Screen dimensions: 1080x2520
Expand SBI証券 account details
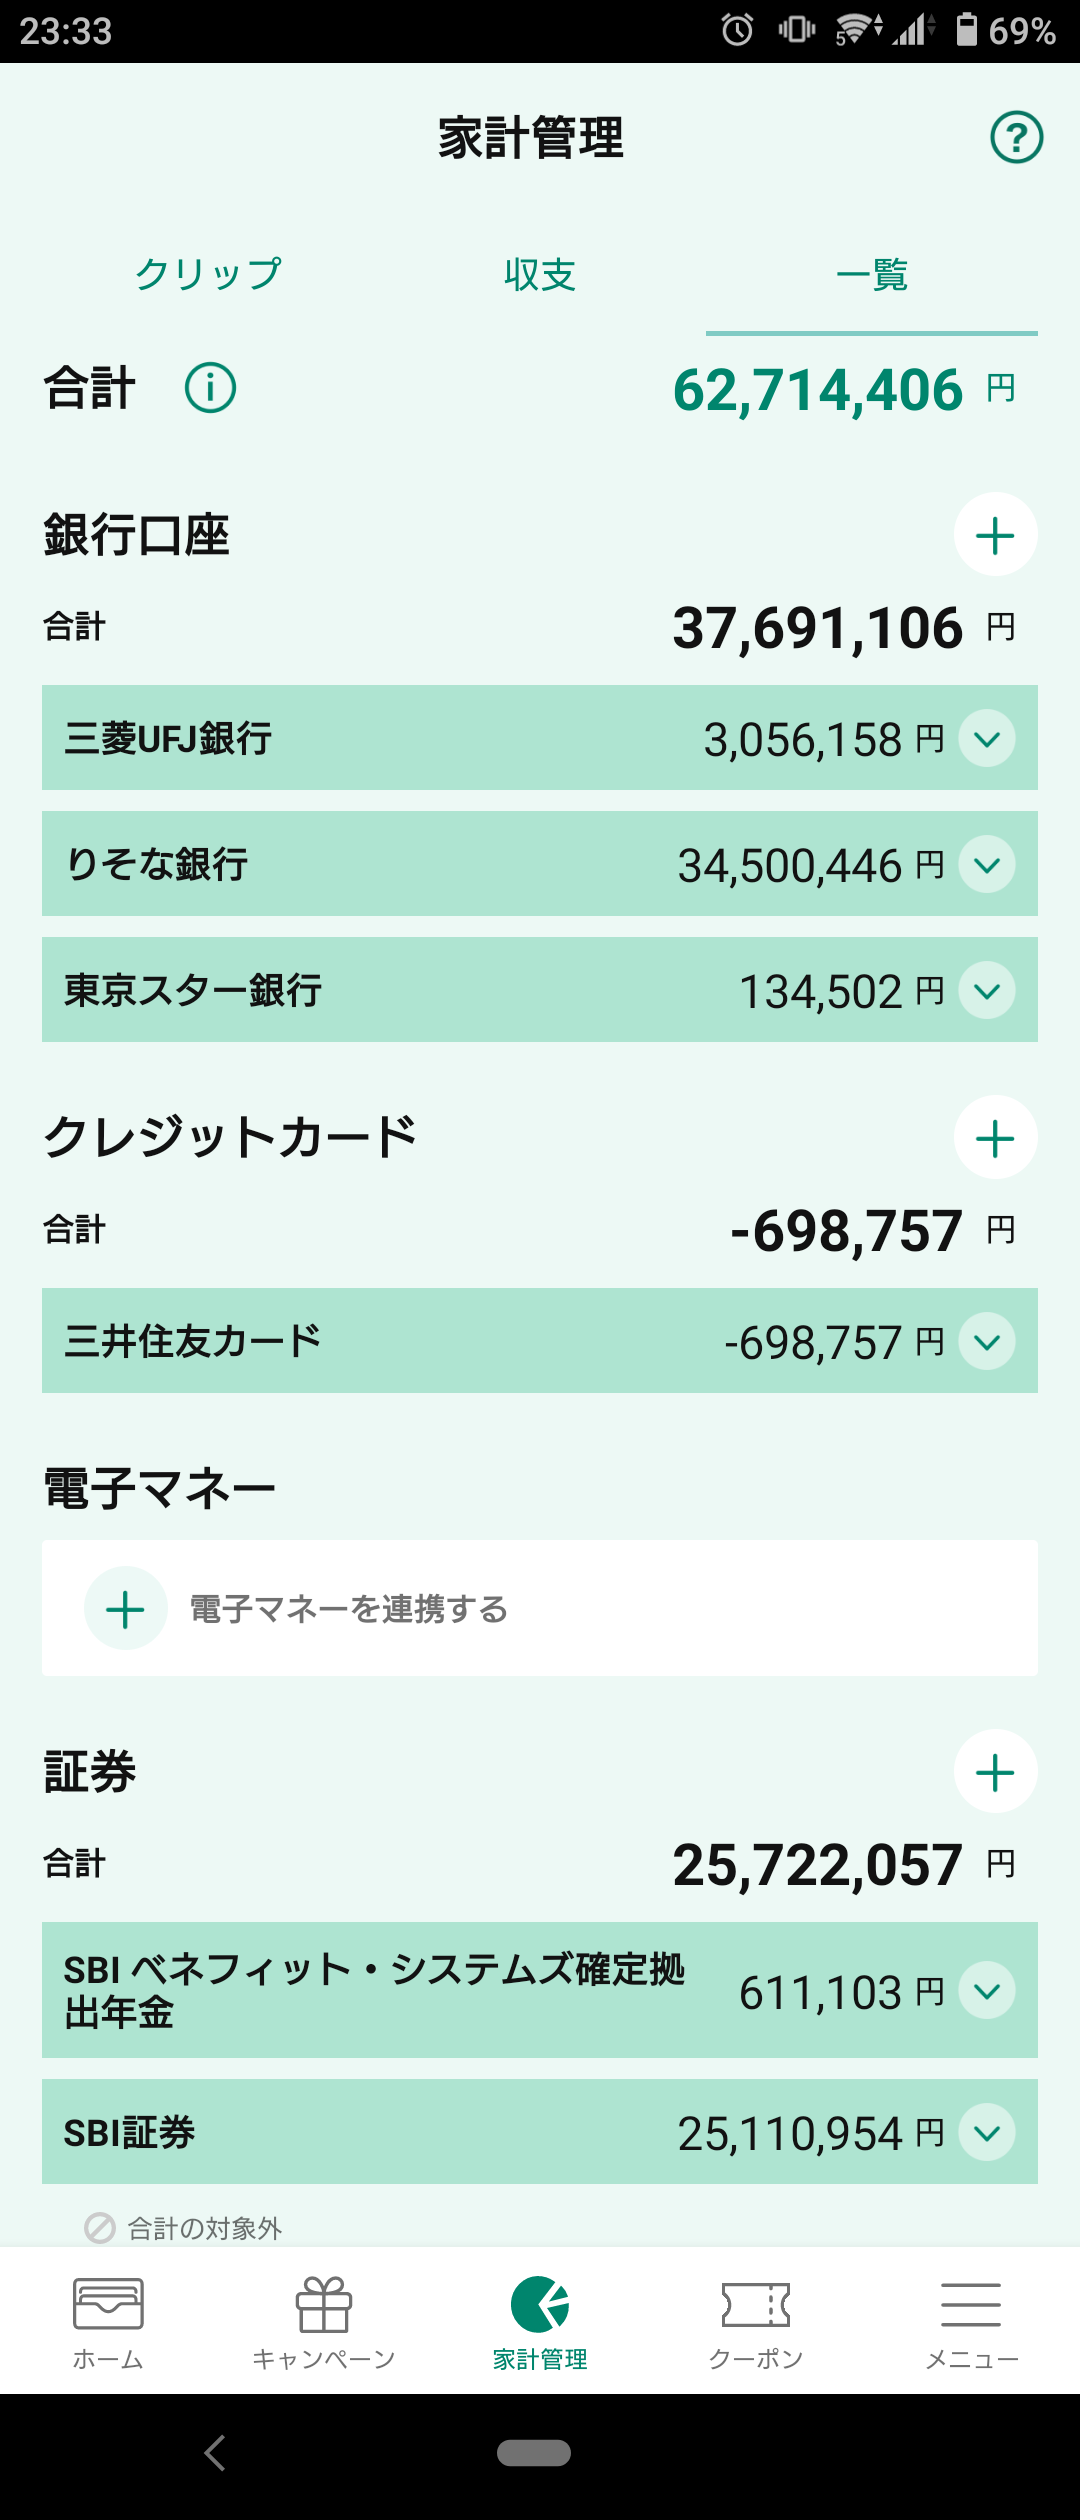click(987, 2133)
